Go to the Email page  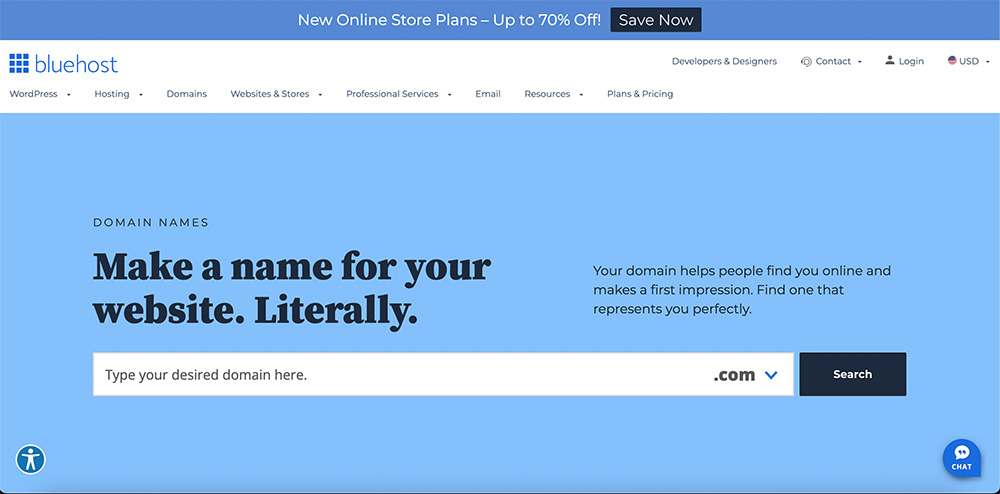click(488, 94)
